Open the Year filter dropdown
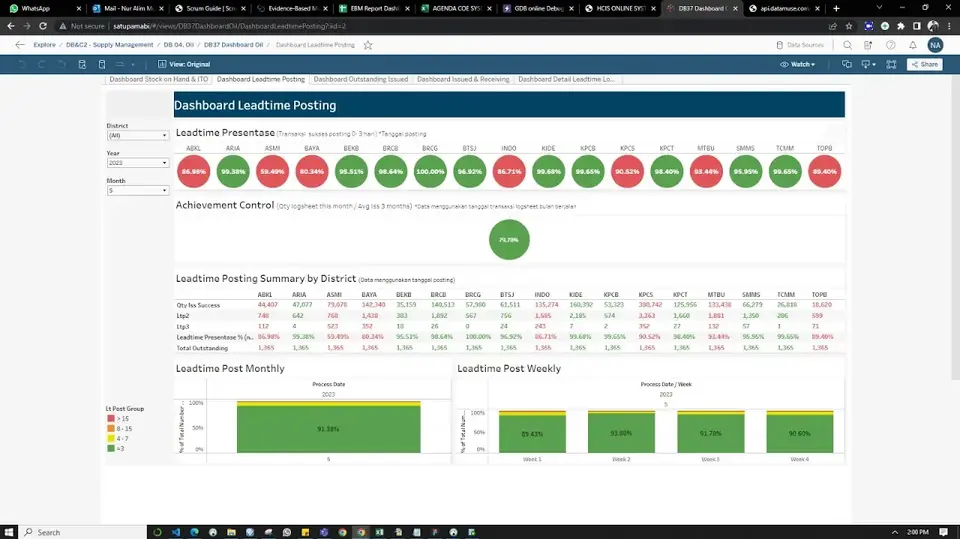960x539 pixels. (137, 163)
